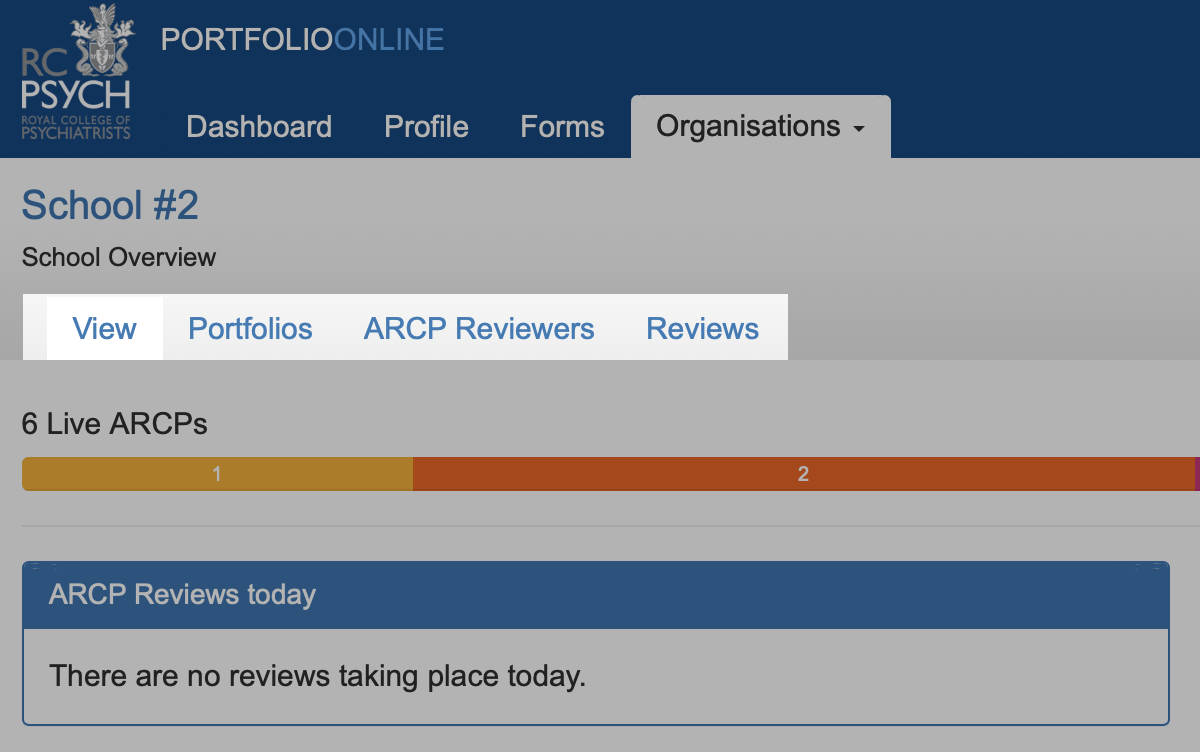
Task: Click the 6 Live ARCPs label
Action: 114,424
